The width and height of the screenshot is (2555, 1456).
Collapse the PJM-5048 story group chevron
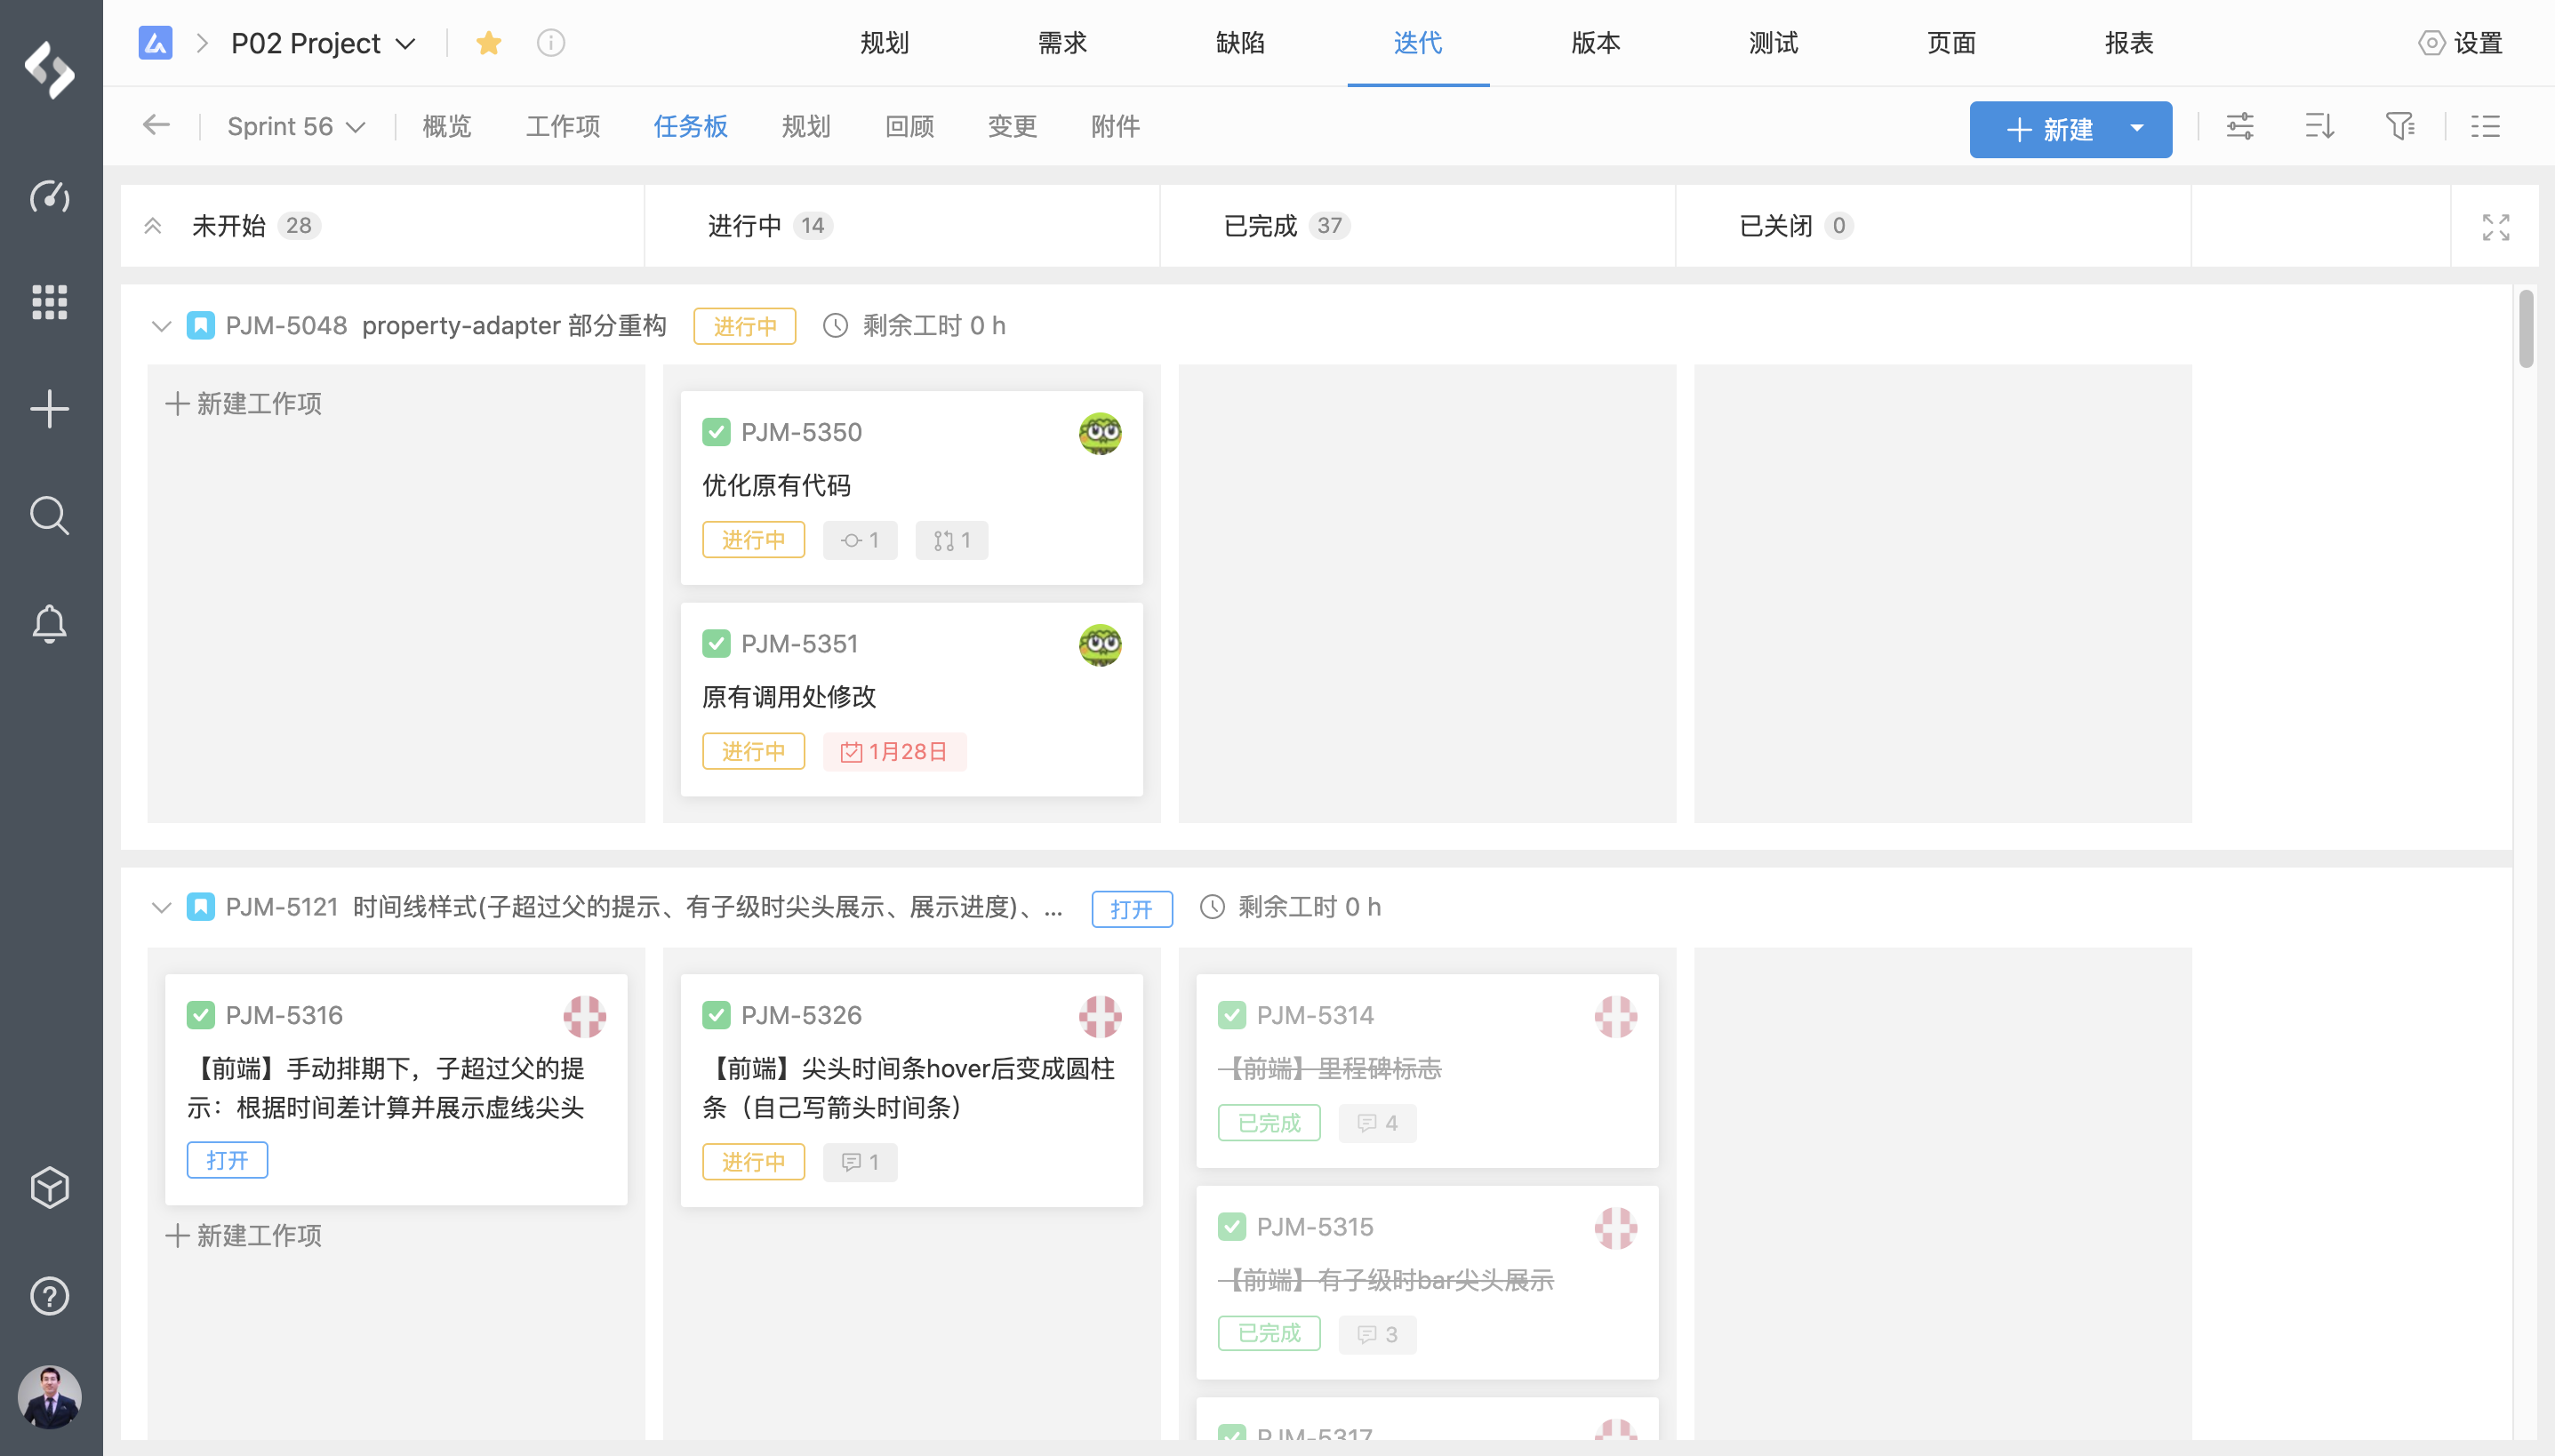pos(161,326)
